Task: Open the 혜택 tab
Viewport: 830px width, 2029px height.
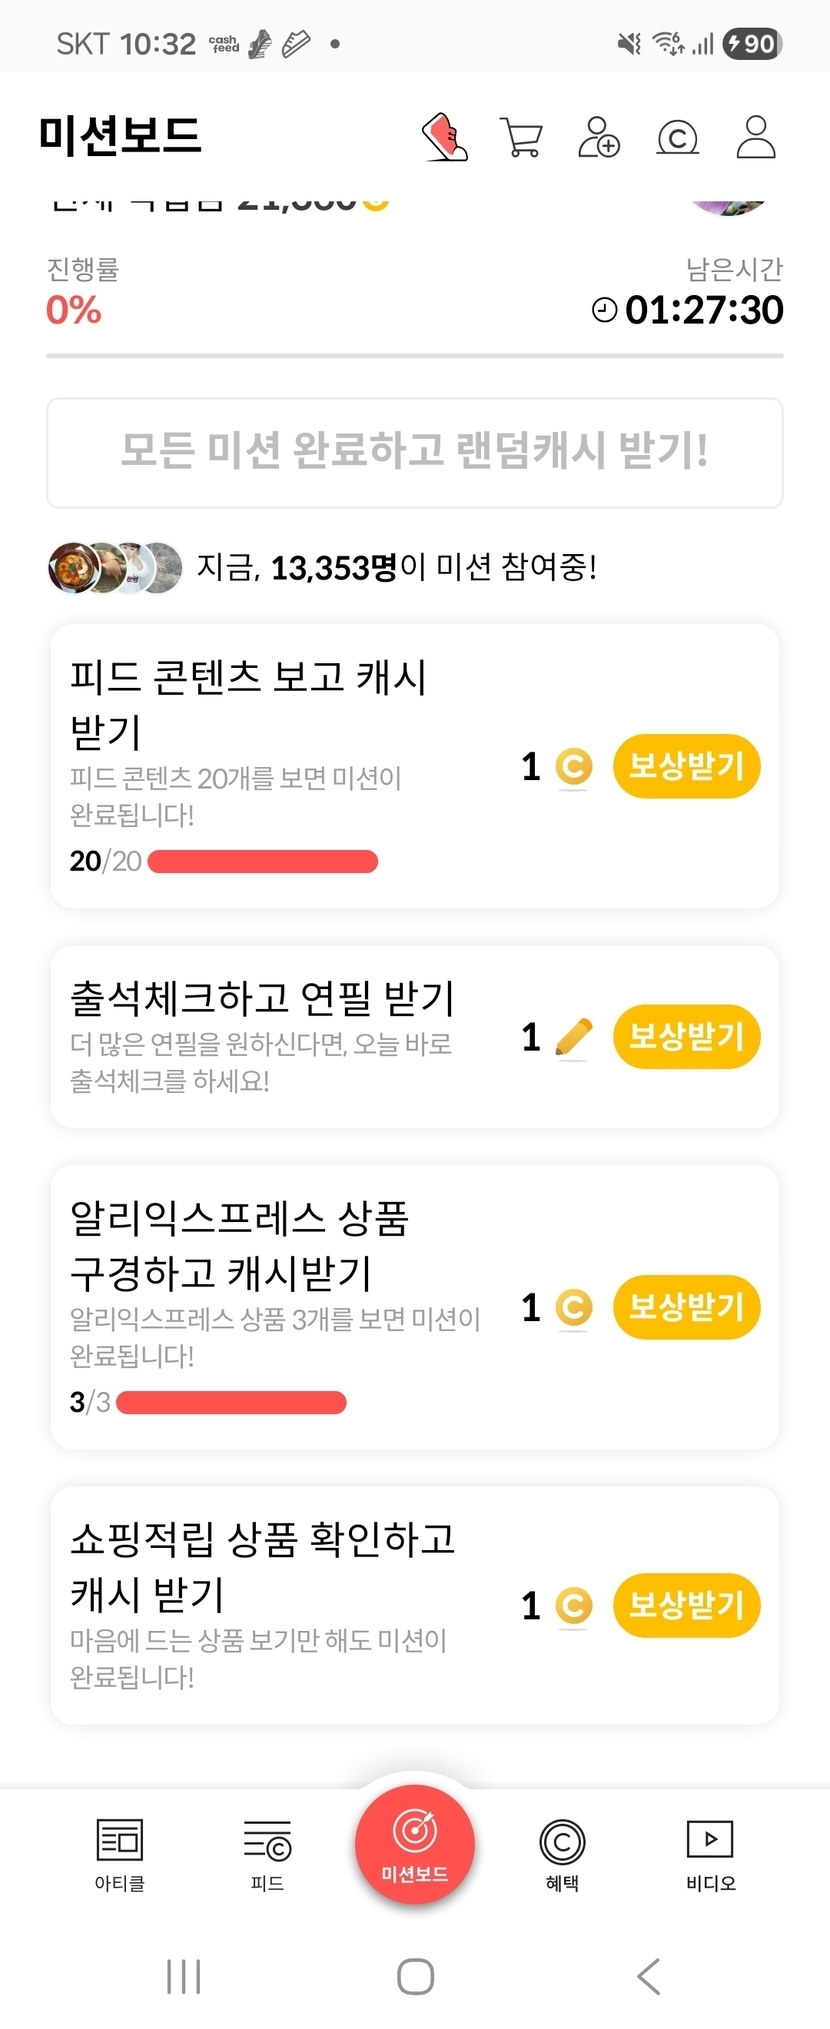Action: tap(562, 1854)
